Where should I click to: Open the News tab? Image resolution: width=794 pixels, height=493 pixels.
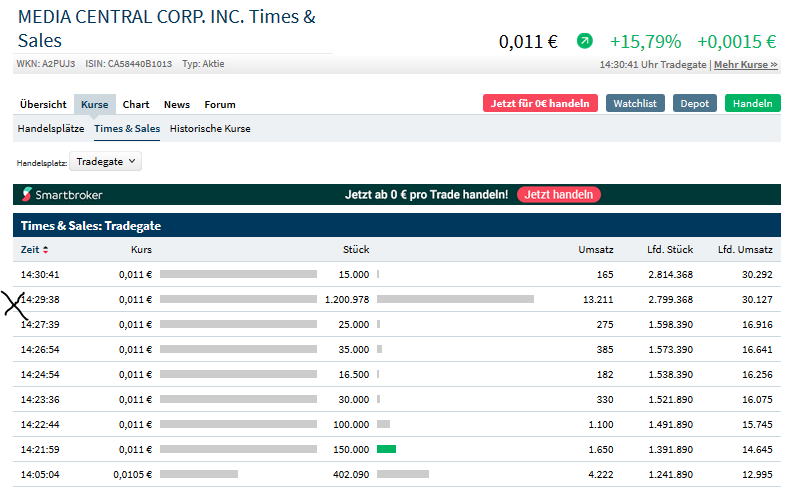(x=177, y=104)
